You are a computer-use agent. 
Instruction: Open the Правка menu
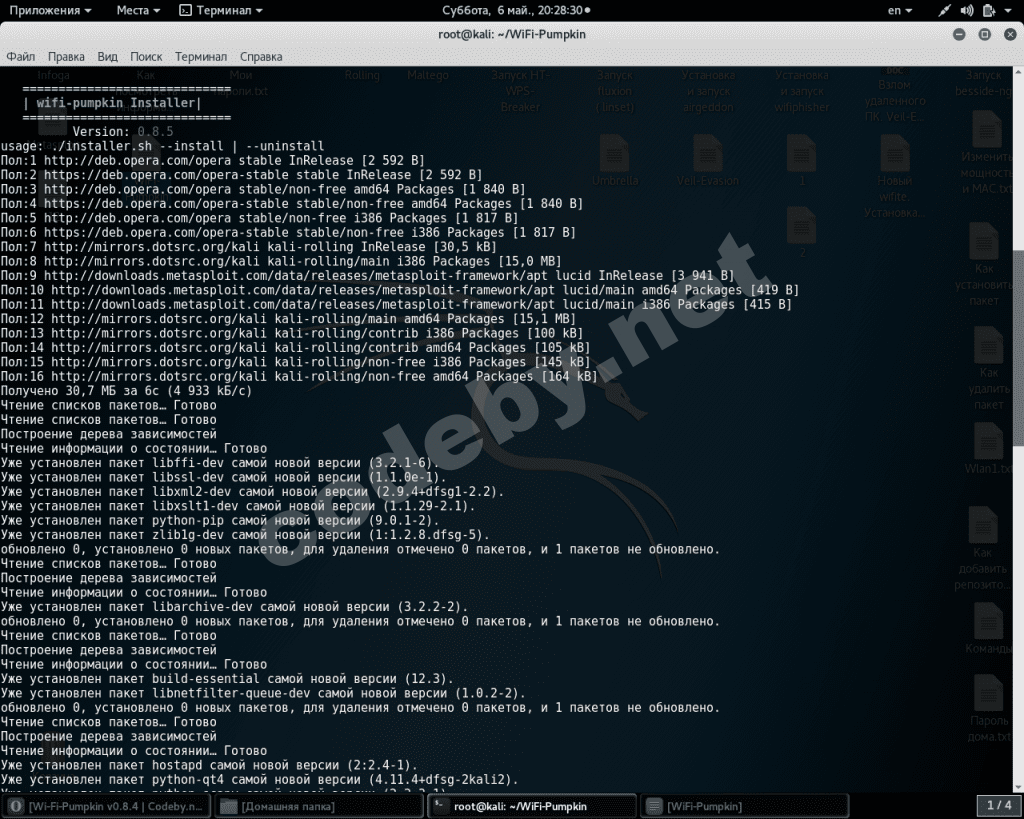click(66, 57)
